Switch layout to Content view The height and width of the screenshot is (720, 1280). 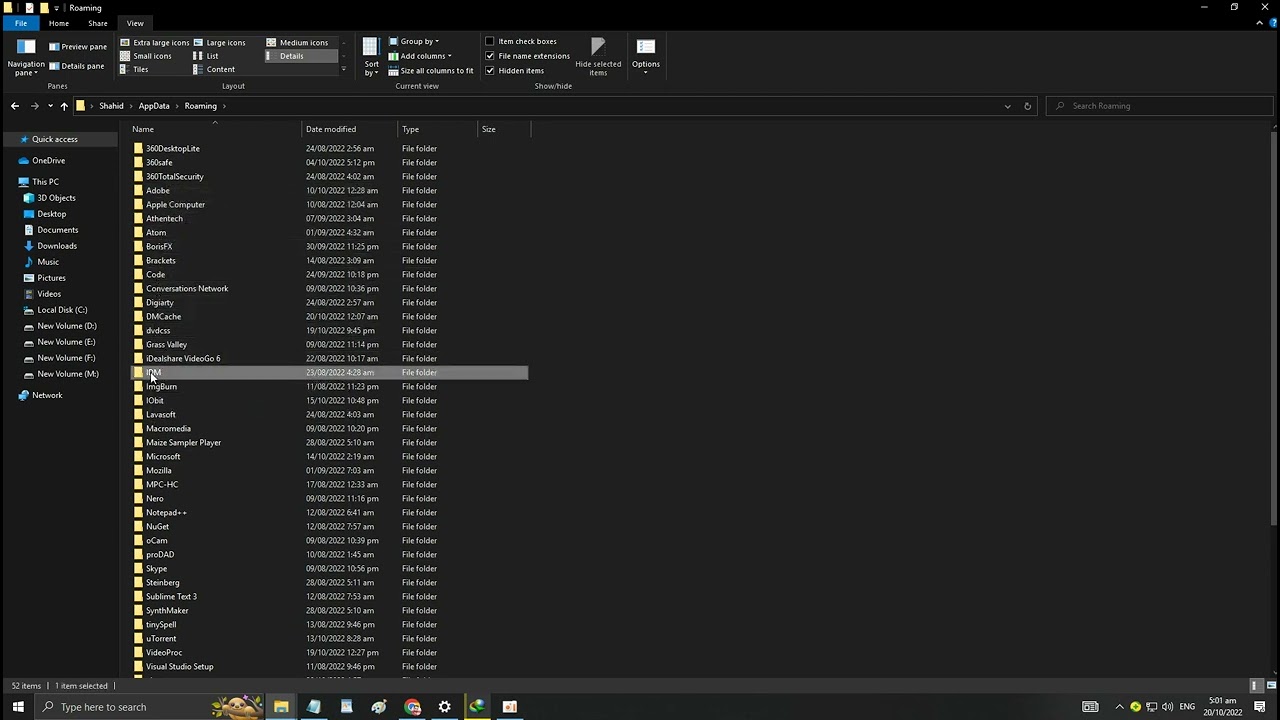click(215, 69)
